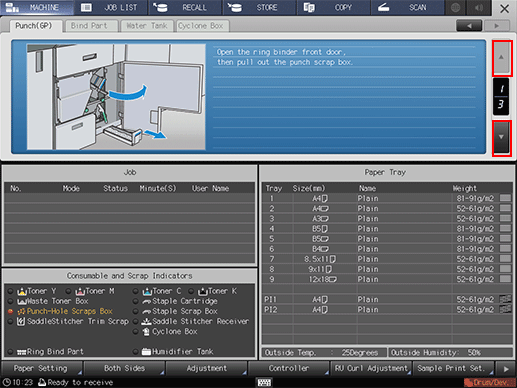Open RU Curl Adjustment
Screen dimensions: 517x388
click(x=371, y=369)
